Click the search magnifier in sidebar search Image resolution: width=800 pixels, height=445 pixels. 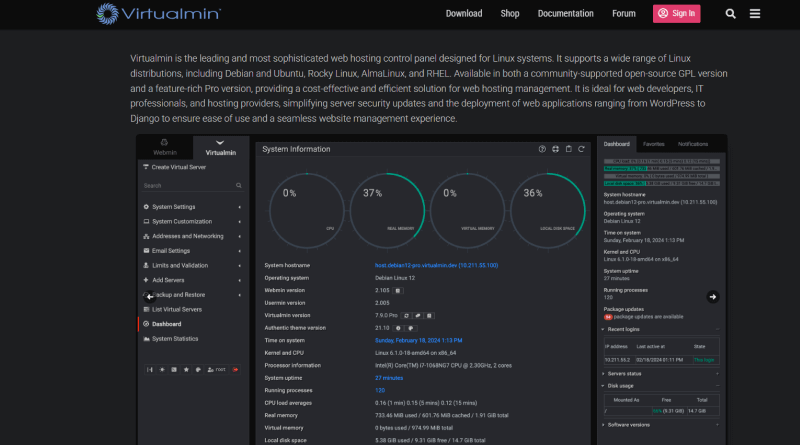(238, 186)
